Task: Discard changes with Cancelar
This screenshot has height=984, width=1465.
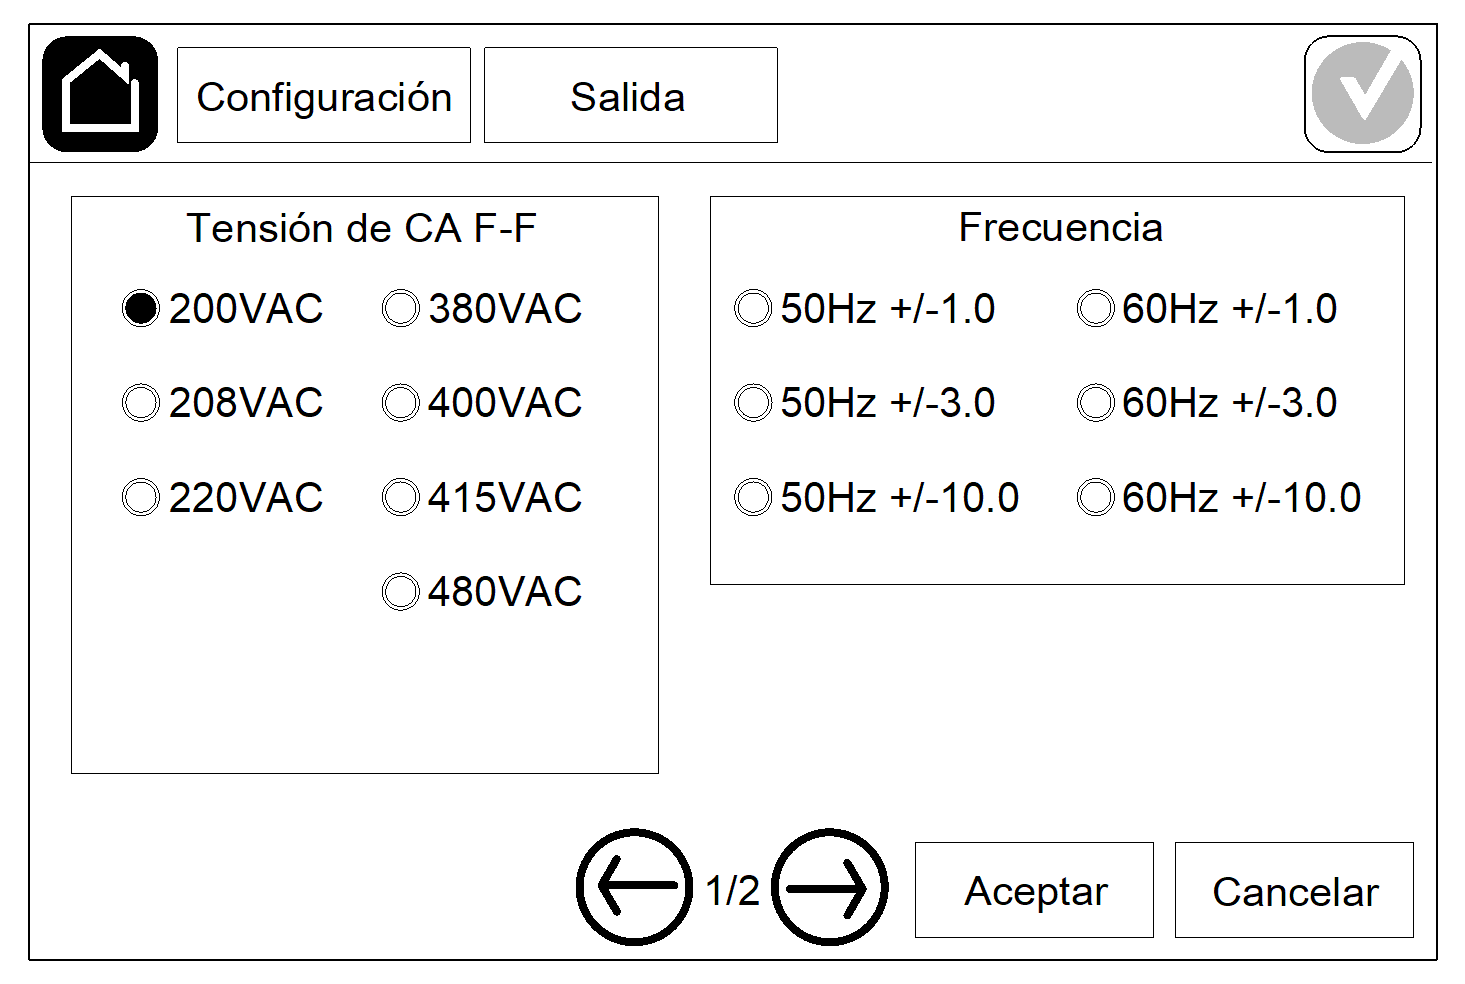Action: click(x=1294, y=890)
